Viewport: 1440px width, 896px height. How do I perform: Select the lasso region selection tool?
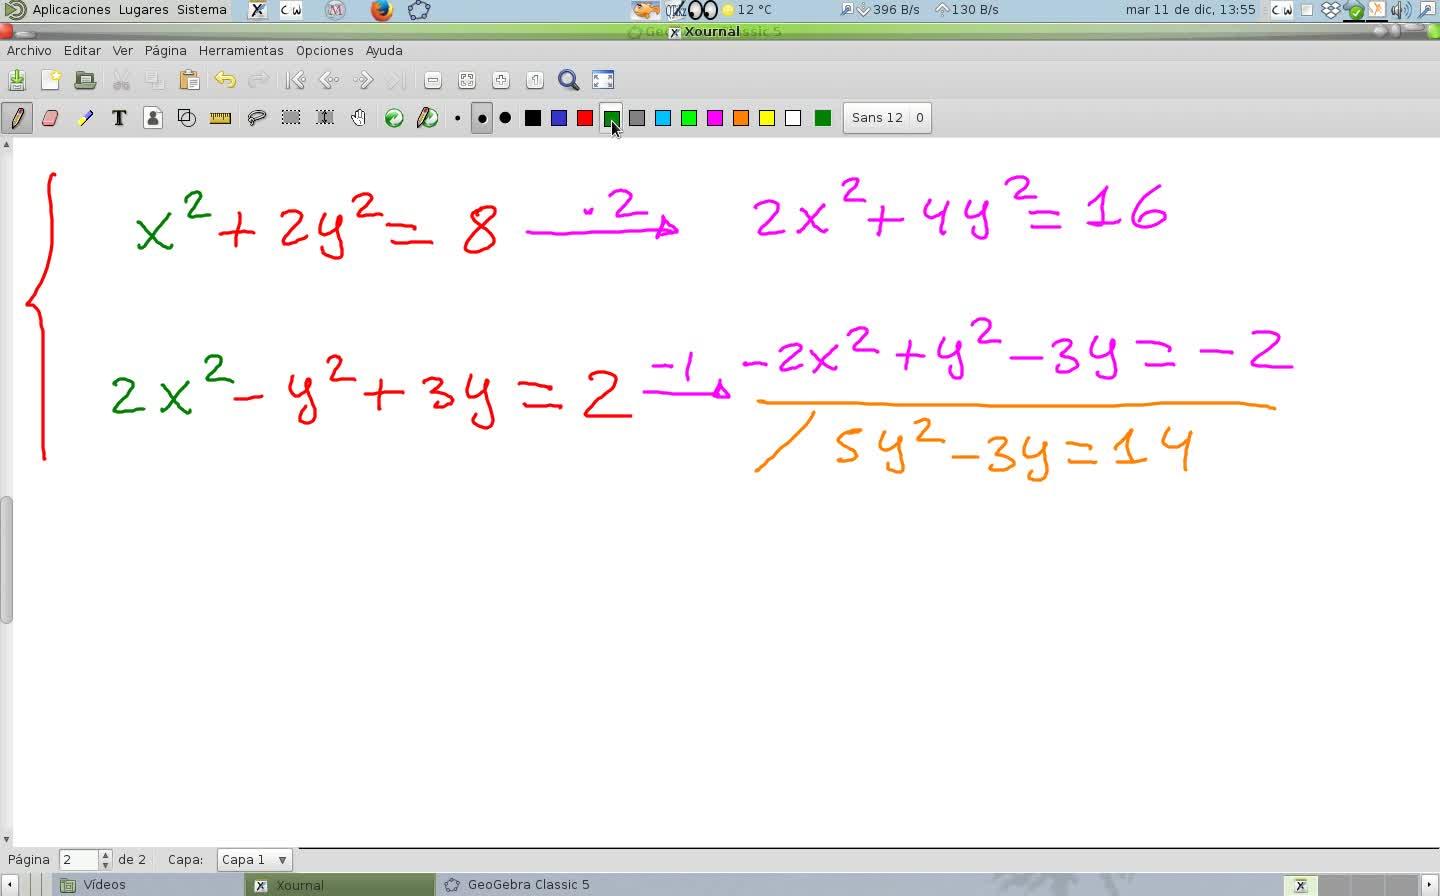tap(257, 118)
